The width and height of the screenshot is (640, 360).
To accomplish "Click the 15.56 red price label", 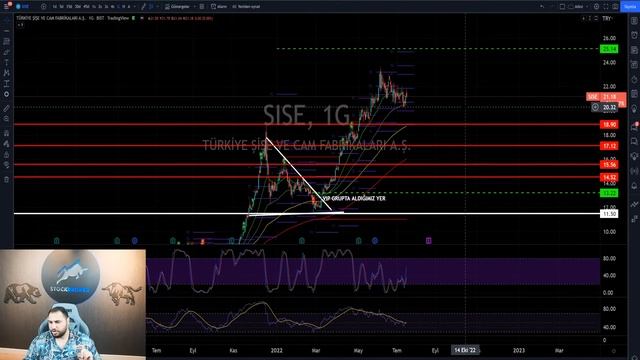I will 609,164.
